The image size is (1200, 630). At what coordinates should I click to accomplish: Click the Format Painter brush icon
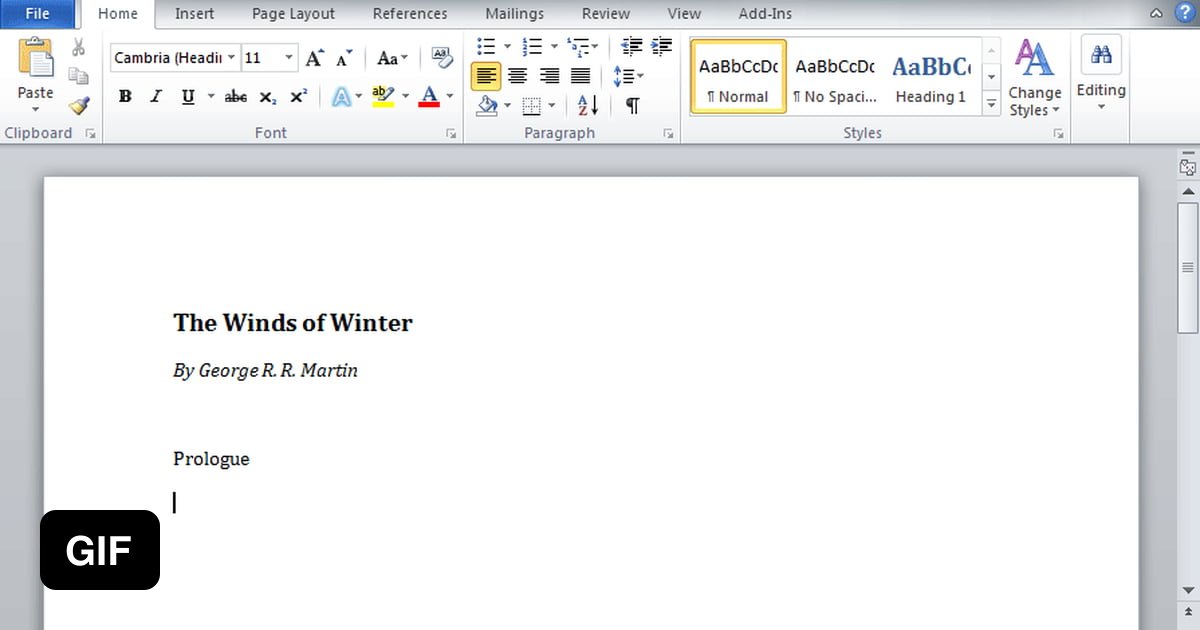[x=79, y=105]
